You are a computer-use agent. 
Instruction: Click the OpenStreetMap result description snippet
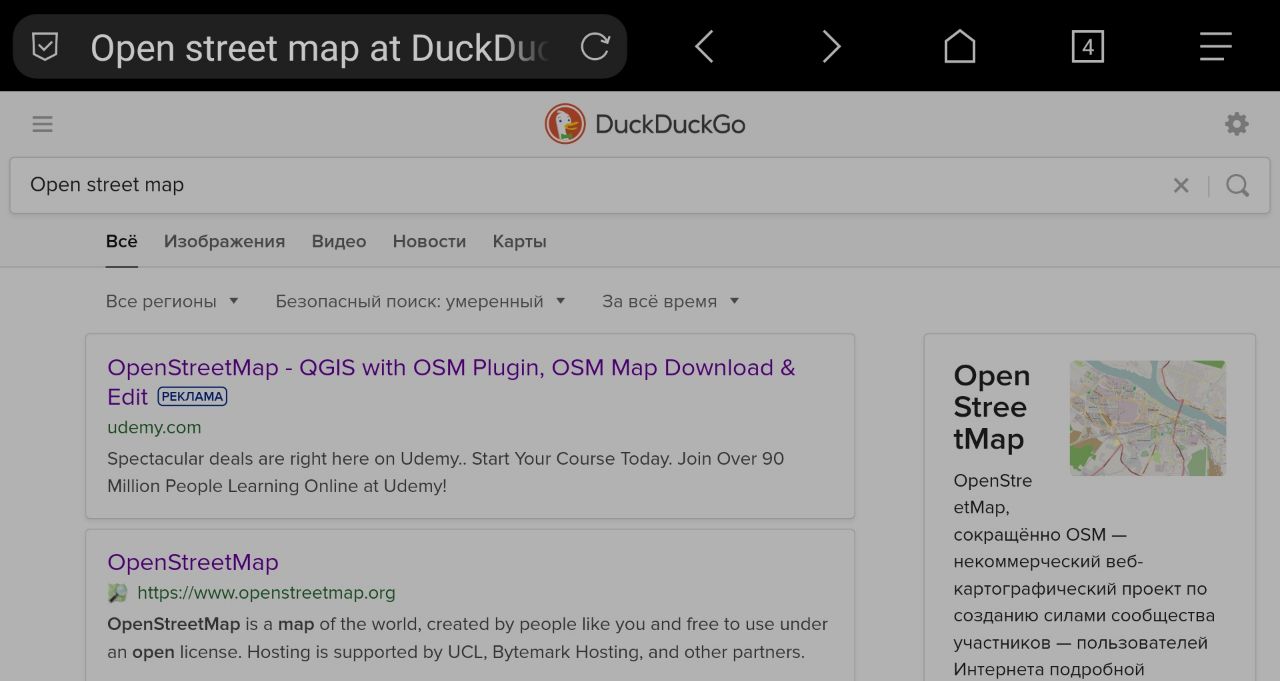click(x=467, y=638)
